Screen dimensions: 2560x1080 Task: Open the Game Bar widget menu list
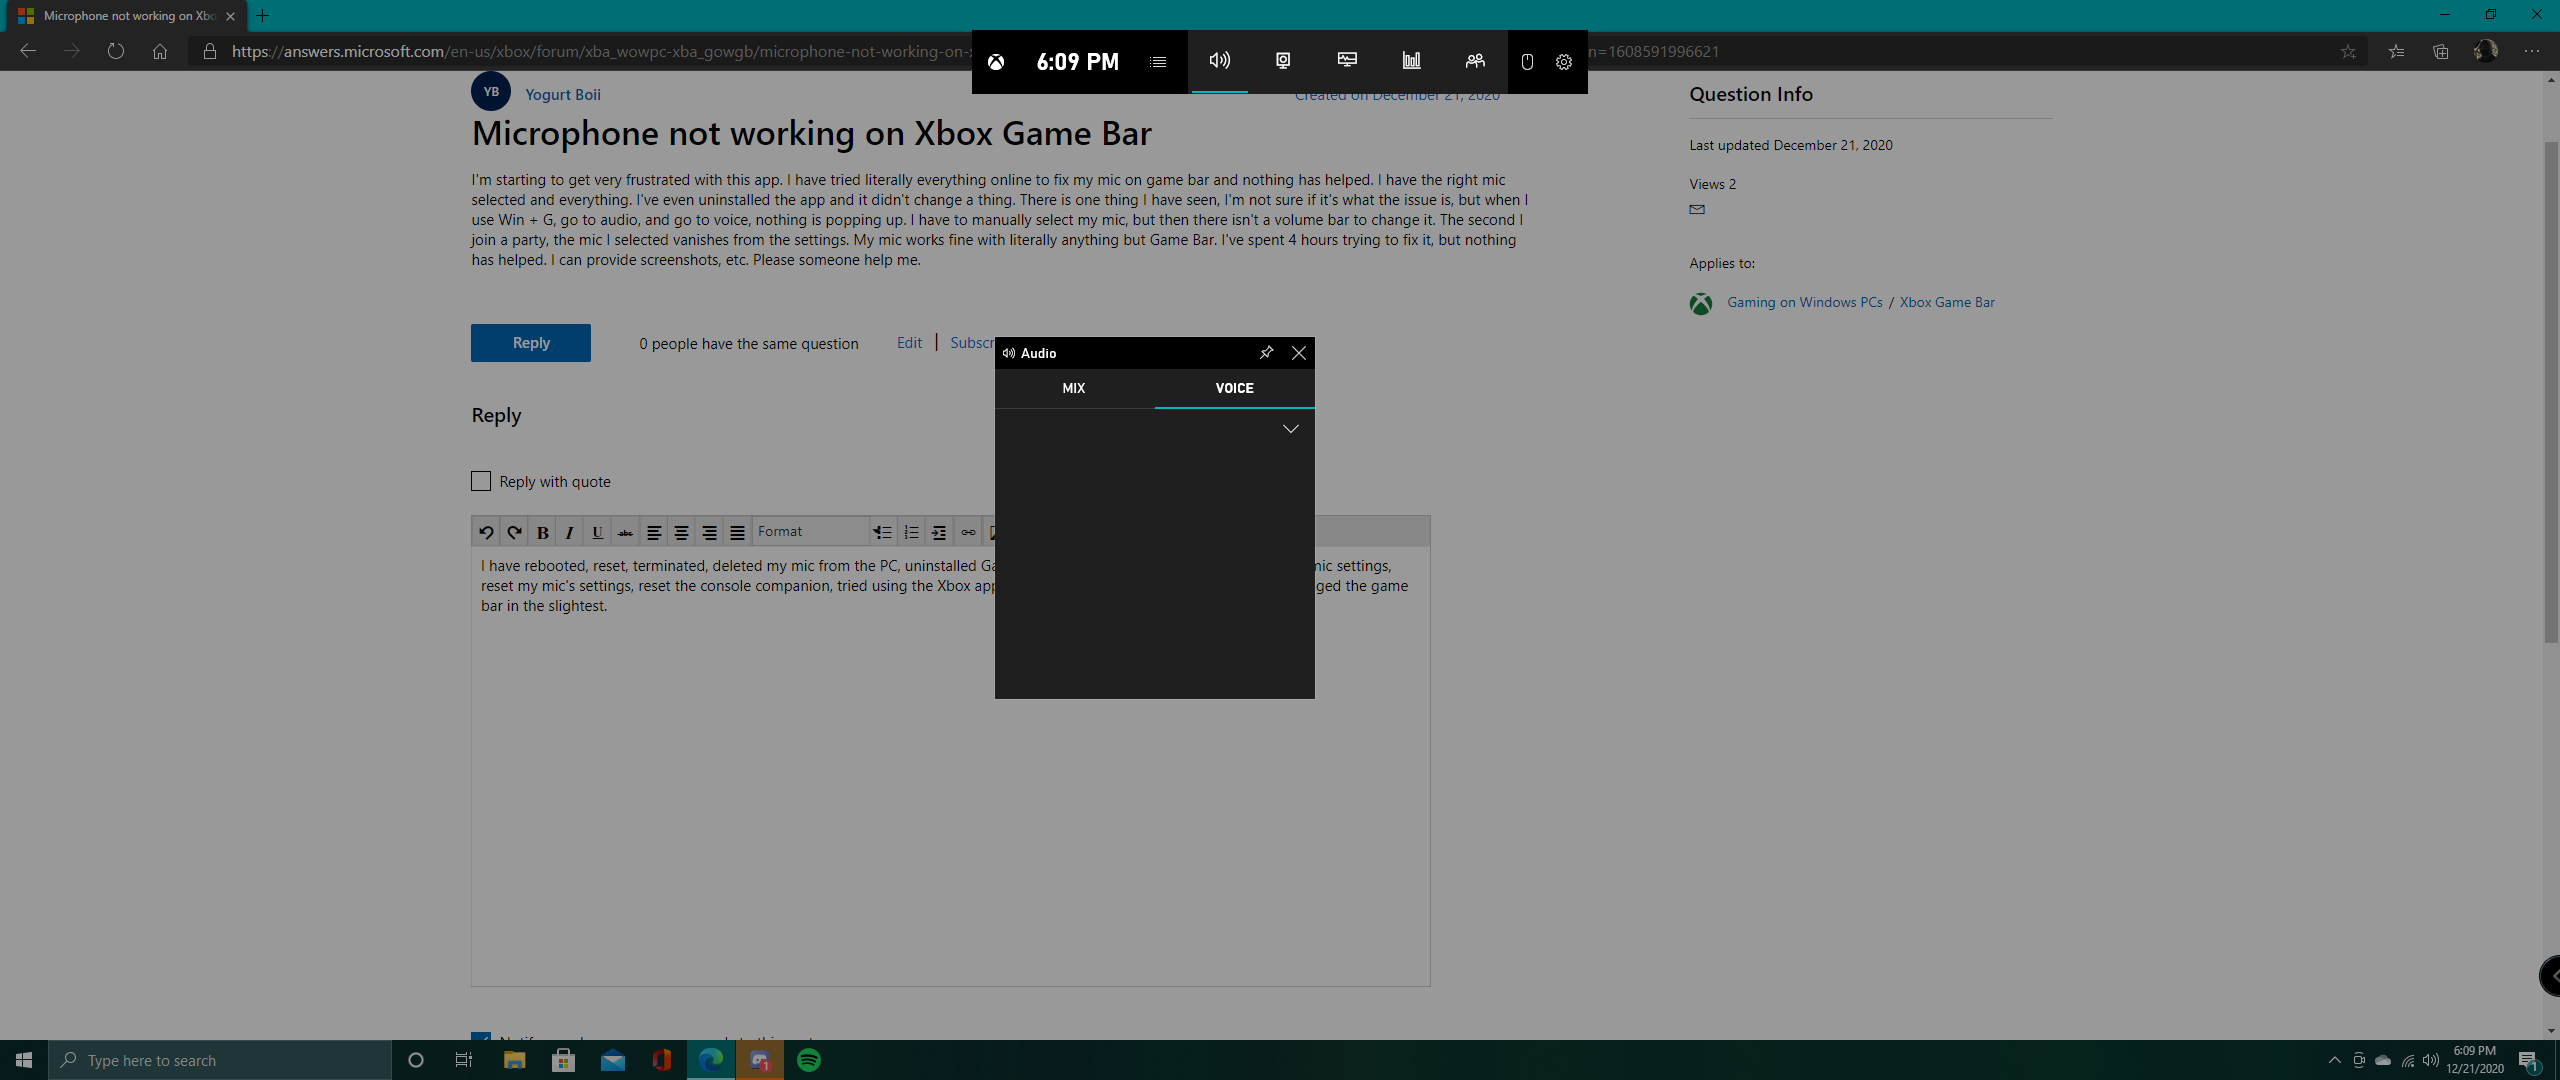1158,62
